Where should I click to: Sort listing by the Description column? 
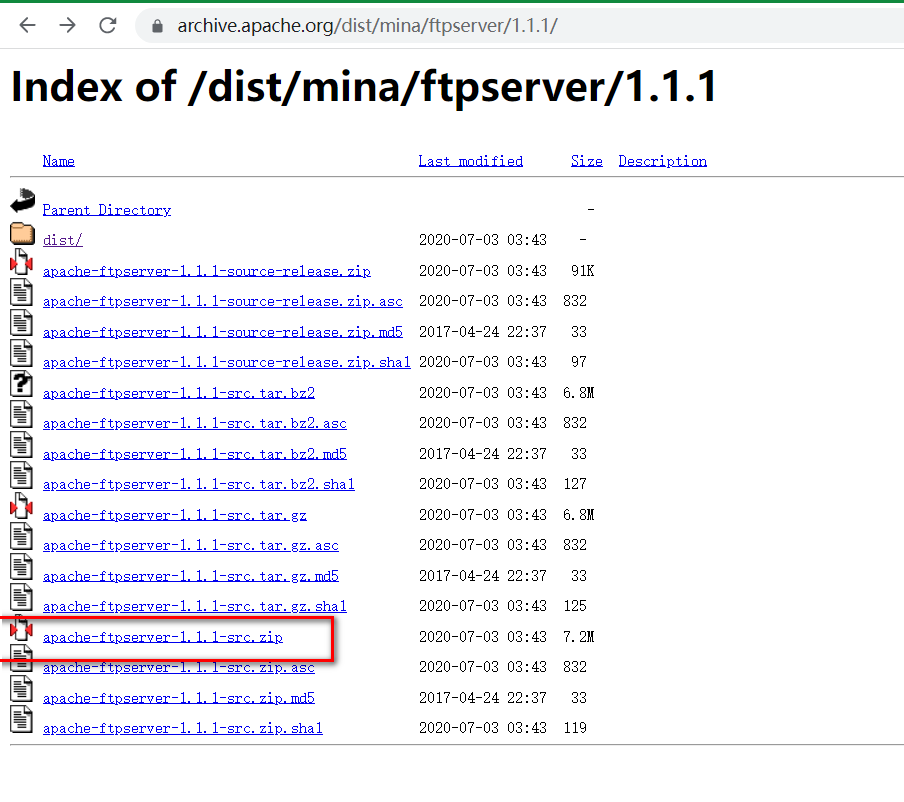[662, 161]
